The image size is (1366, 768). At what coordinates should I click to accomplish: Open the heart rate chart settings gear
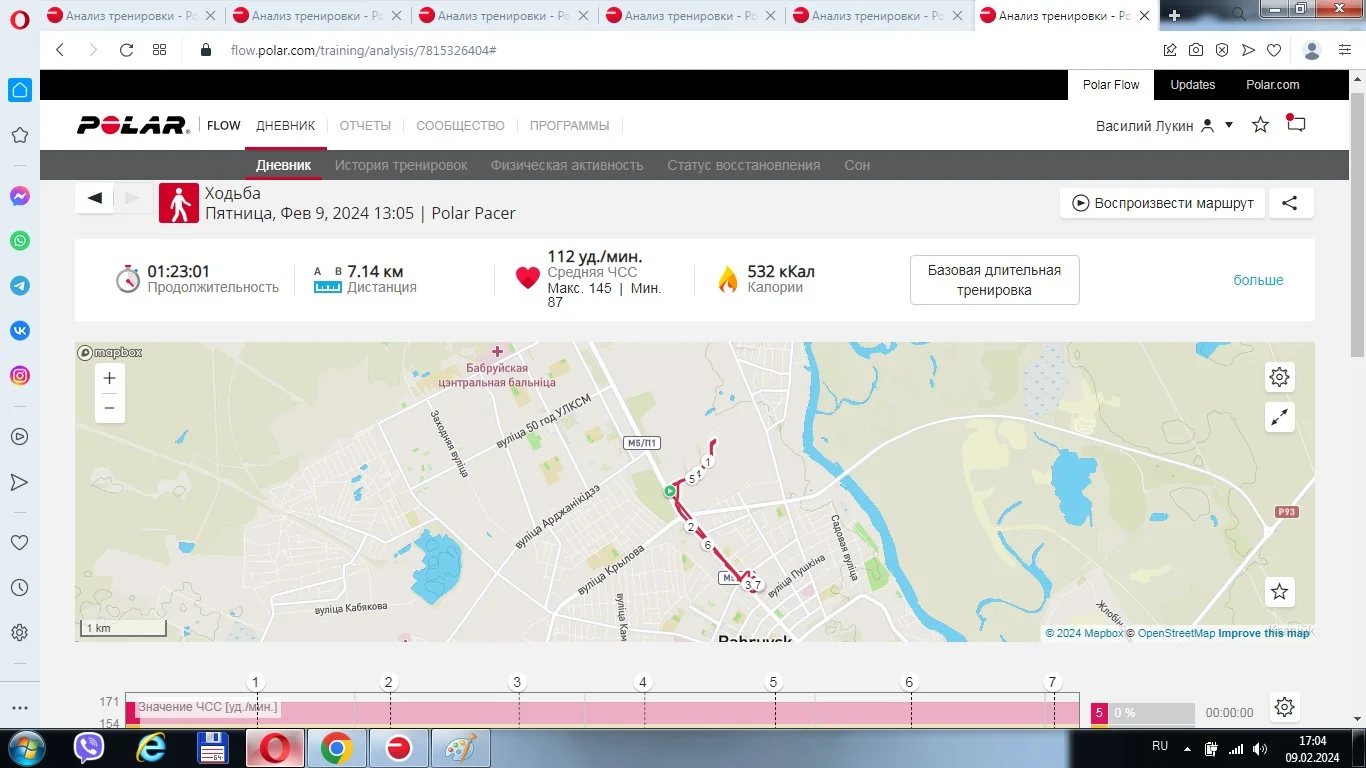1285,708
